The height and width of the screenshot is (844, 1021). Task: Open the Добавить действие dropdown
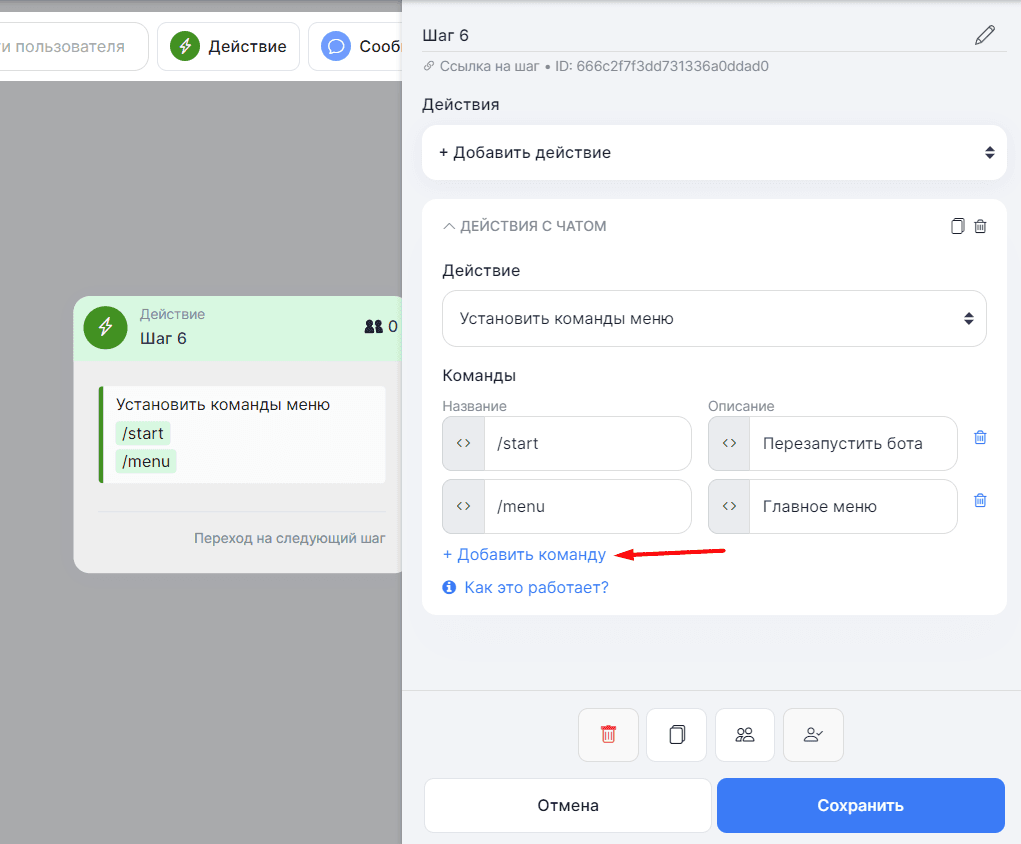tap(714, 153)
